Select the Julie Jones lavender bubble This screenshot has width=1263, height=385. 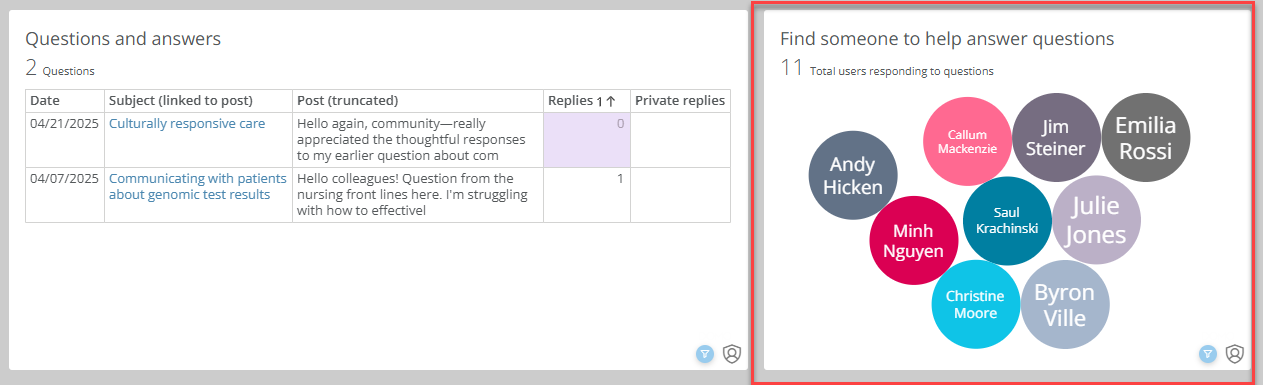[1096, 220]
